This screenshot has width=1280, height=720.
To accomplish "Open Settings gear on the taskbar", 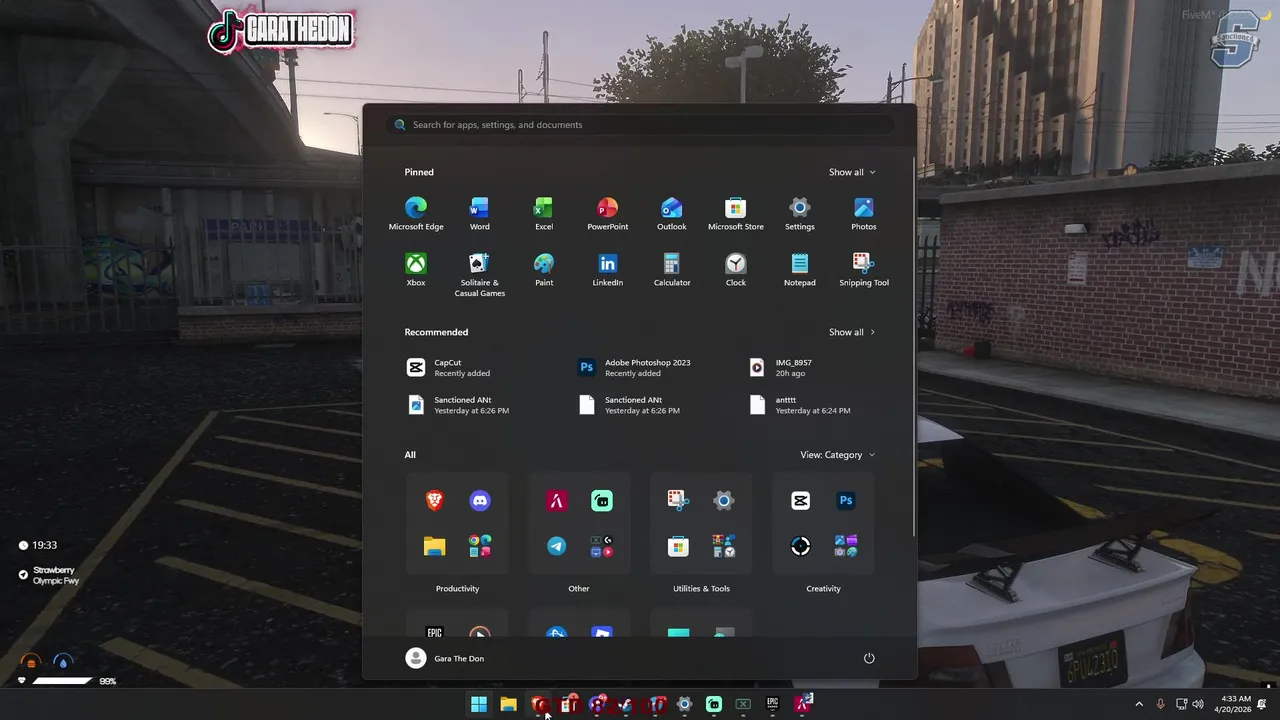I will [x=684, y=704].
